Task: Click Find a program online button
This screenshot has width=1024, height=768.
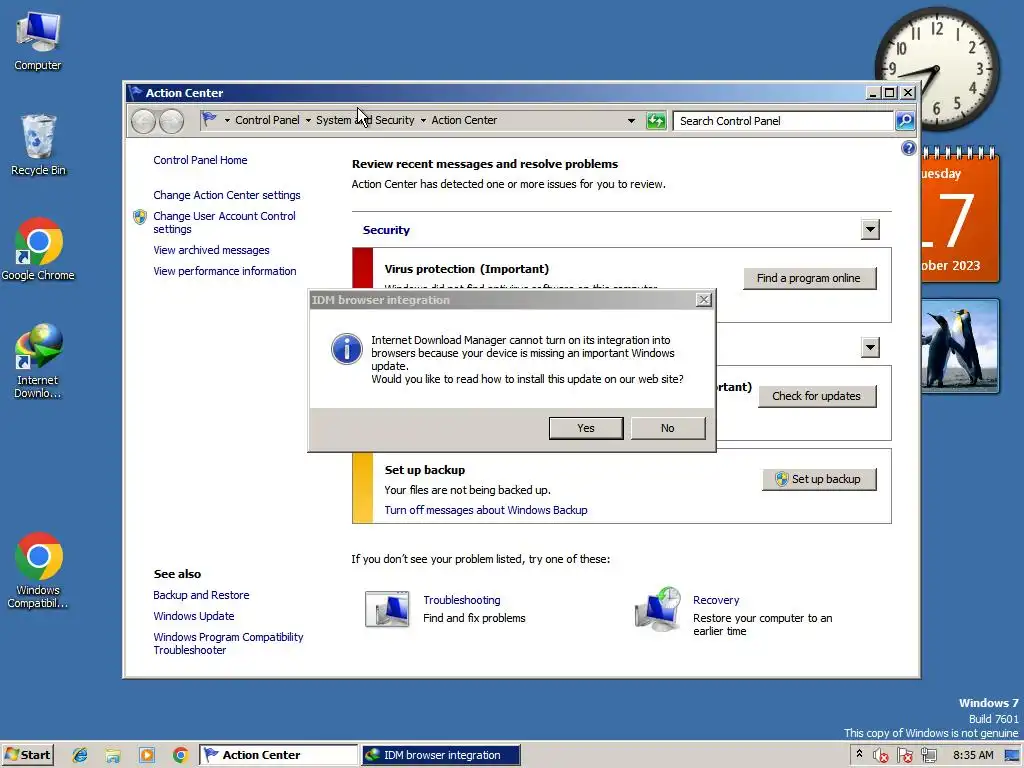Action: click(809, 278)
